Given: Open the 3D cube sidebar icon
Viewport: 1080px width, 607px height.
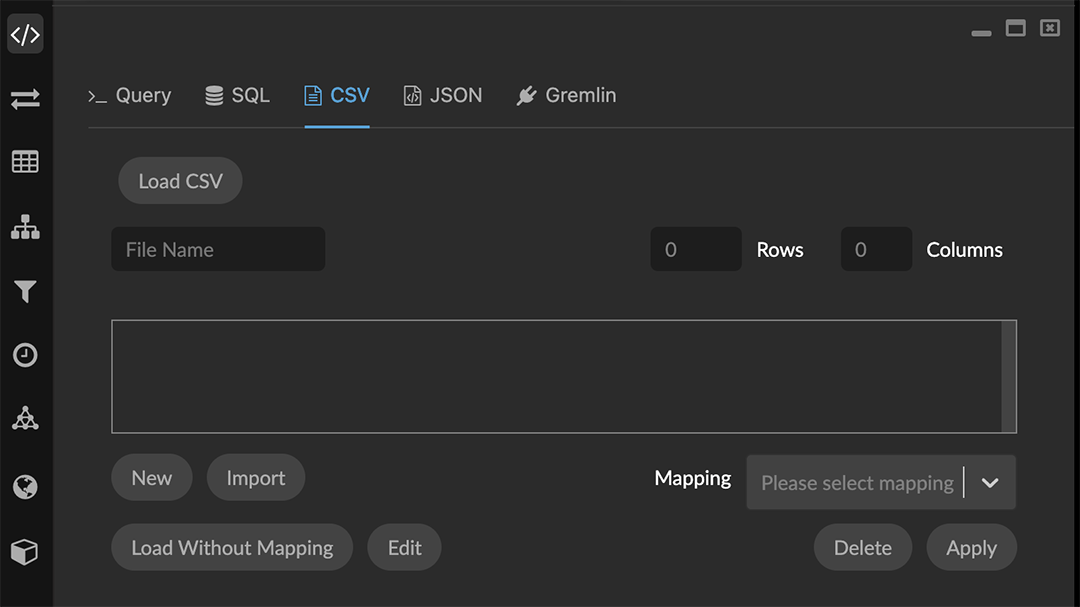Looking at the screenshot, I should [x=25, y=552].
